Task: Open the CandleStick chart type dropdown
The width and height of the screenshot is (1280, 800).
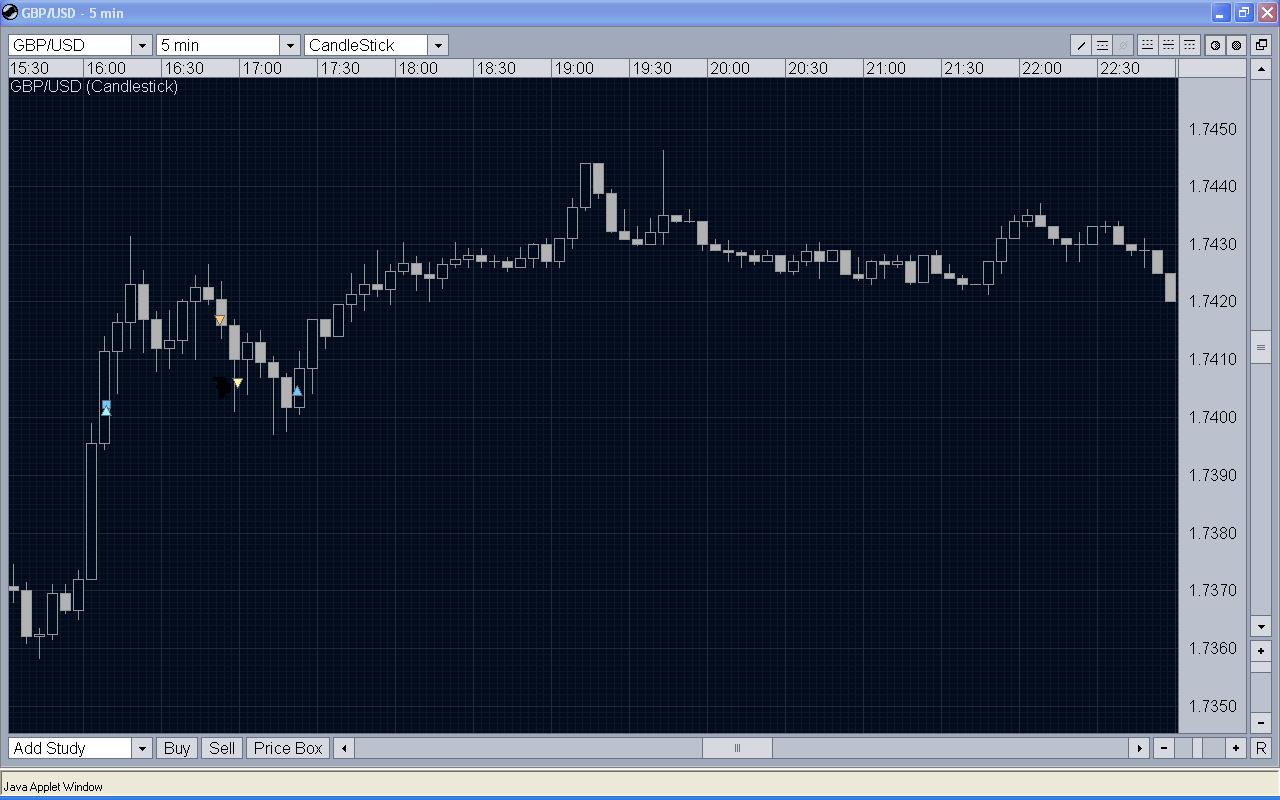Action: click(x=437, y=45)
